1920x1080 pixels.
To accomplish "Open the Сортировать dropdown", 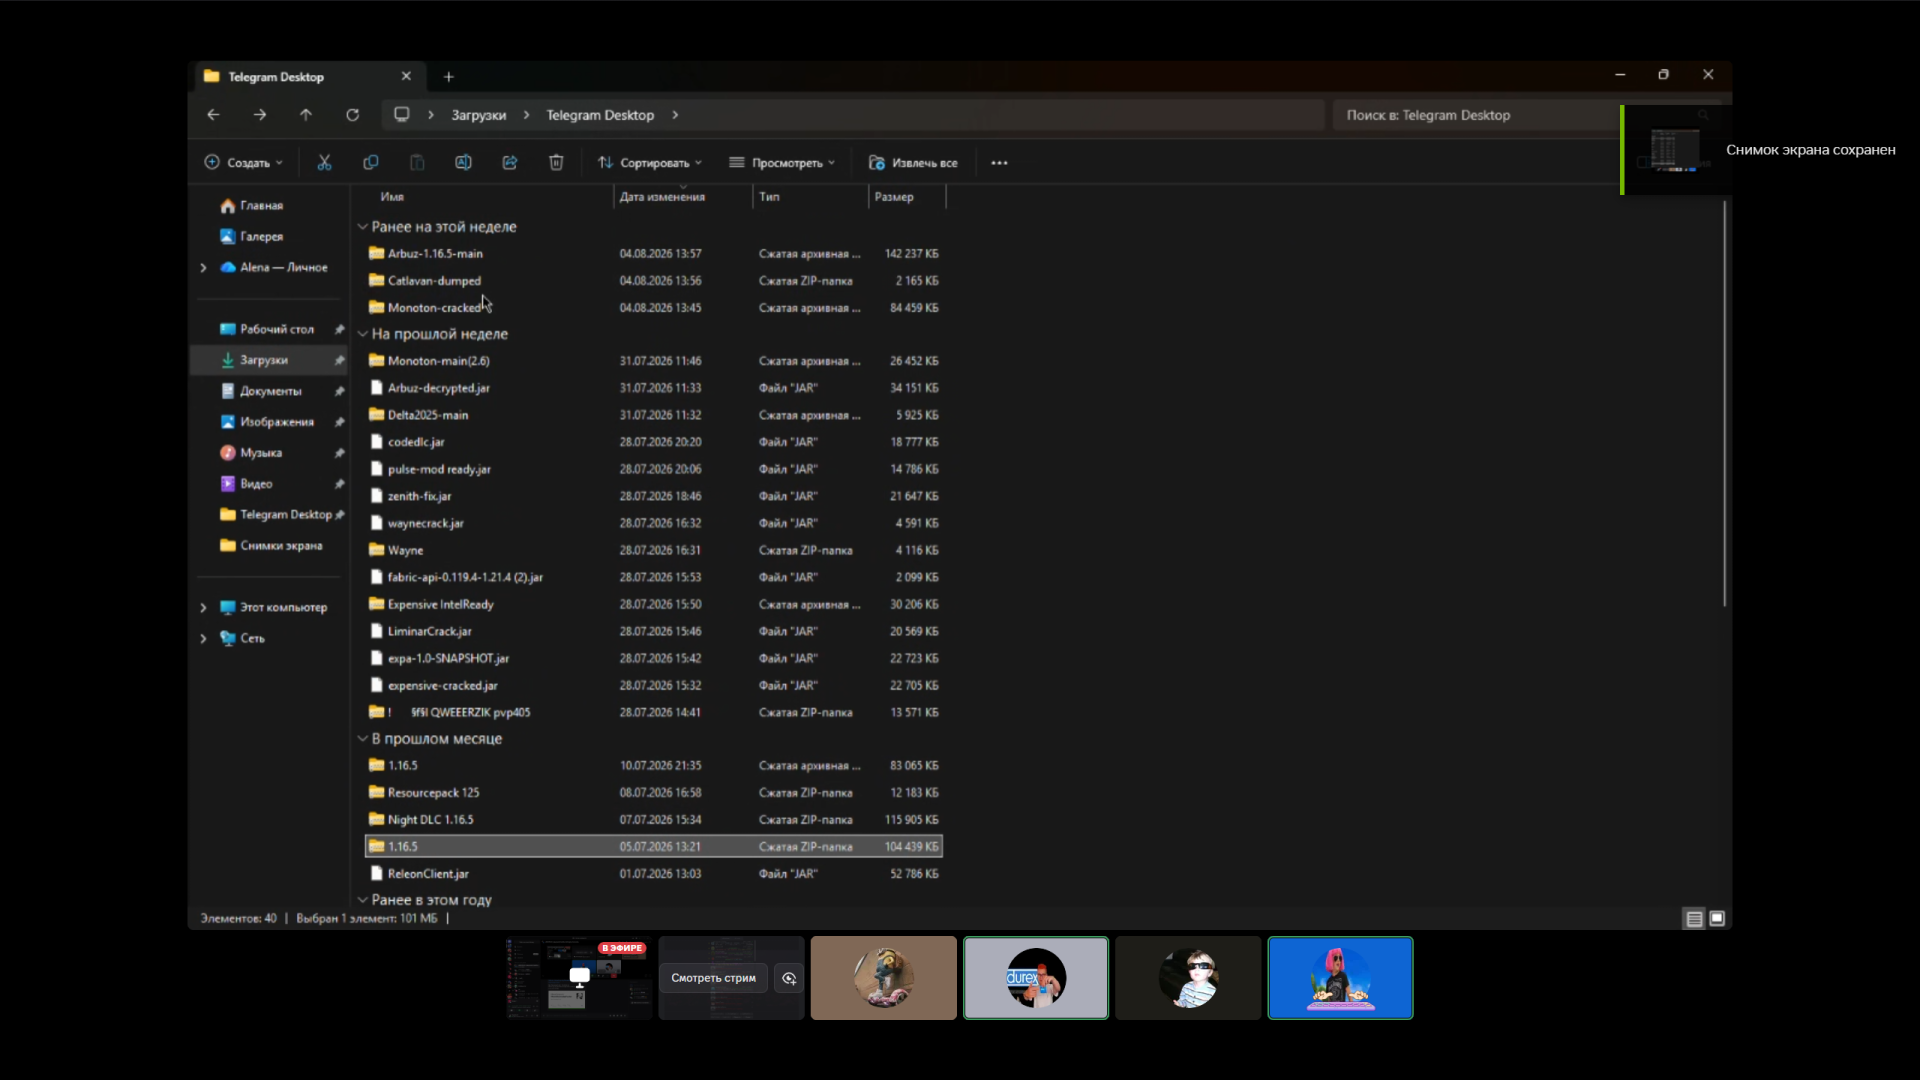I will click(x=650, y=162).
